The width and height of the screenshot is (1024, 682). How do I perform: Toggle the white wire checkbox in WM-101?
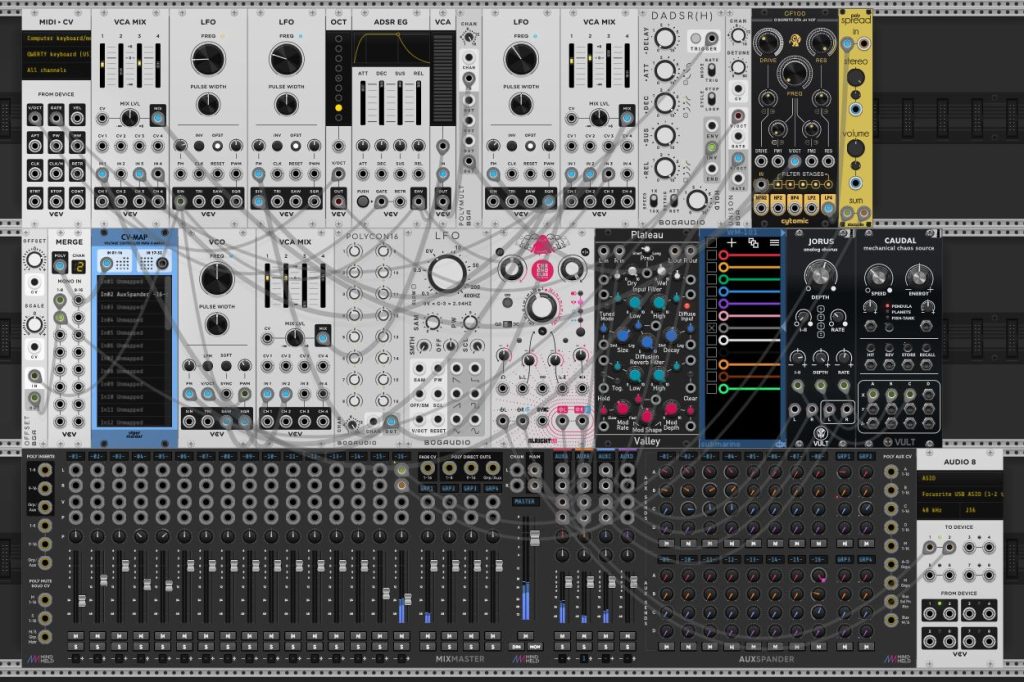pyautogui.click(x=712, y=340)
